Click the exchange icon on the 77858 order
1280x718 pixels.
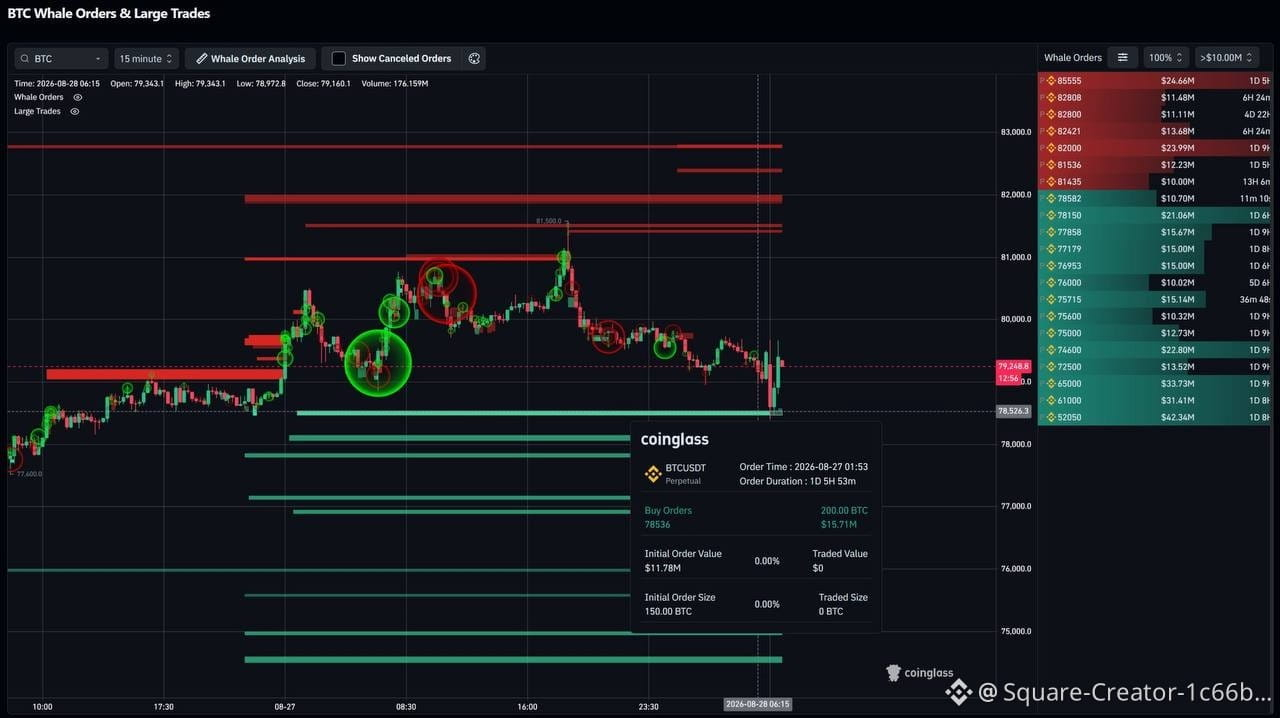(1051, 232)
